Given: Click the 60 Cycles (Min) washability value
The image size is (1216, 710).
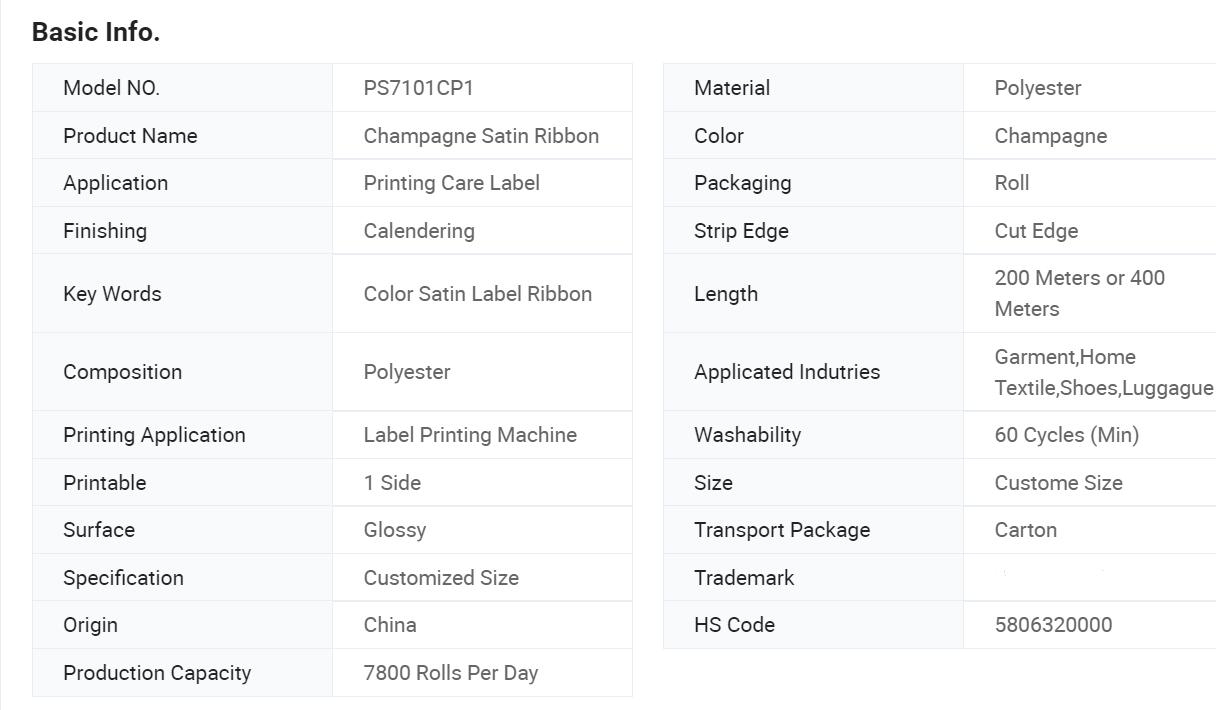Looking at the screenshot, I should point(1066,435).
